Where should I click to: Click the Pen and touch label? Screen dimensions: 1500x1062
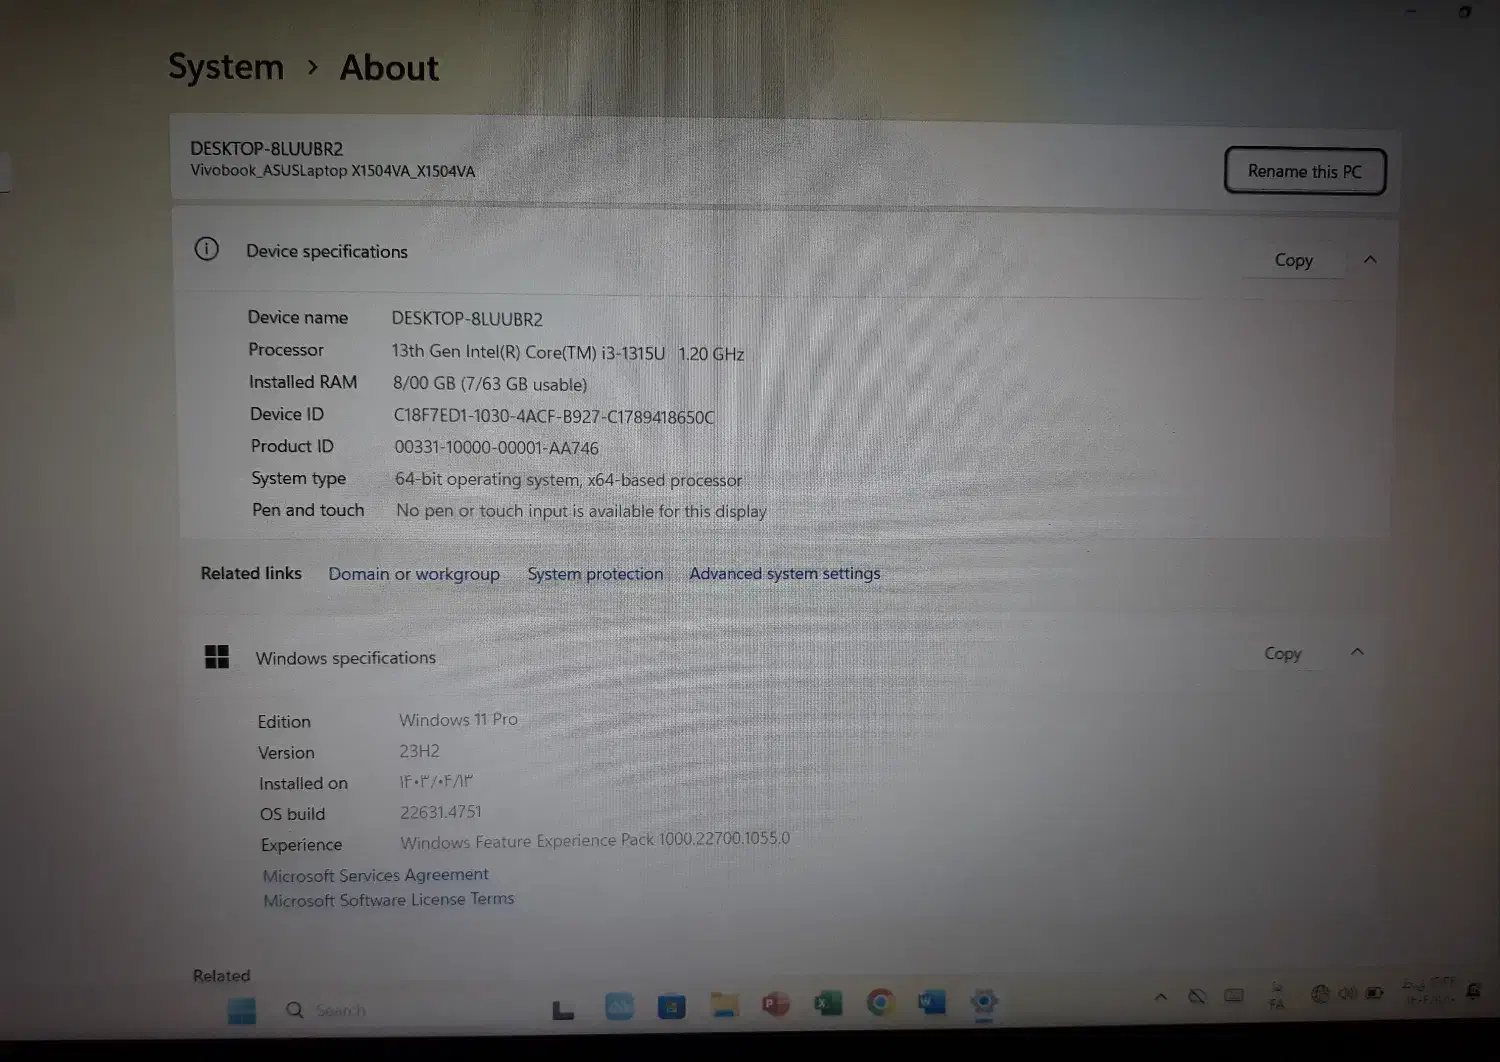(x=308, y=510)
